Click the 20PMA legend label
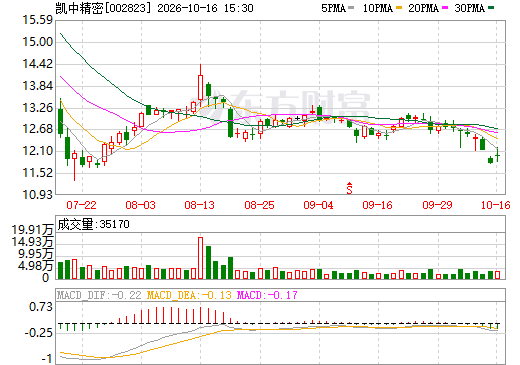This screenshot has height=365, width=520. pos(423,8)
